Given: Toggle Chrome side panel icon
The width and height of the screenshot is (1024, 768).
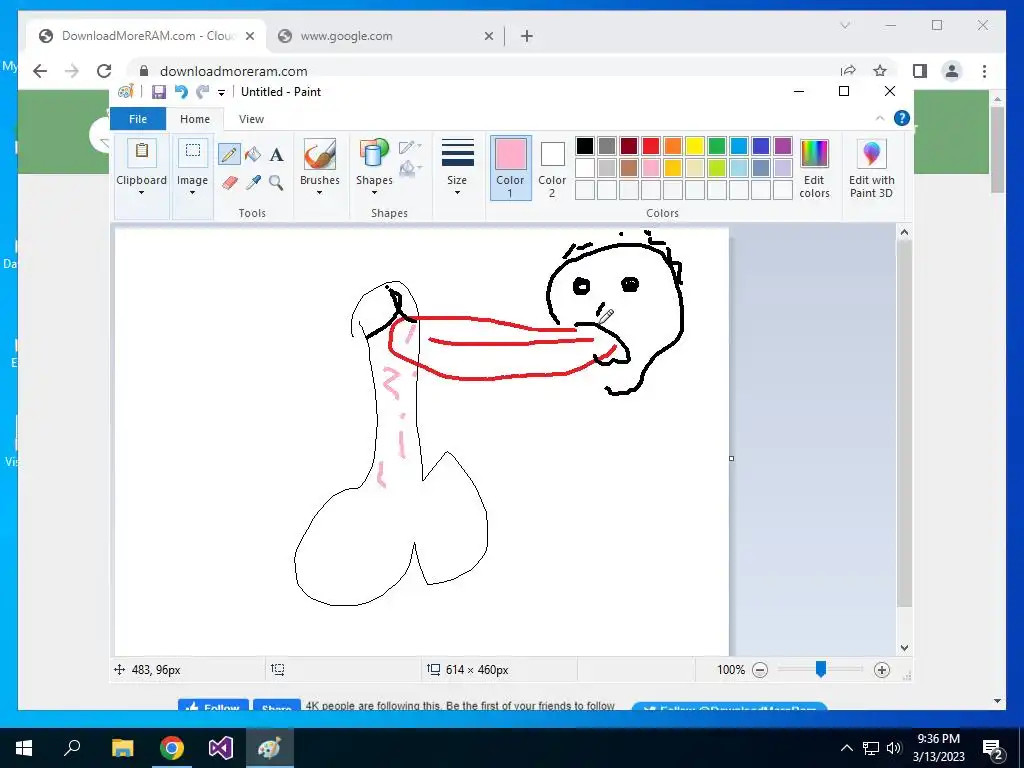Looking at the screenshot, I should click(920, 71).
